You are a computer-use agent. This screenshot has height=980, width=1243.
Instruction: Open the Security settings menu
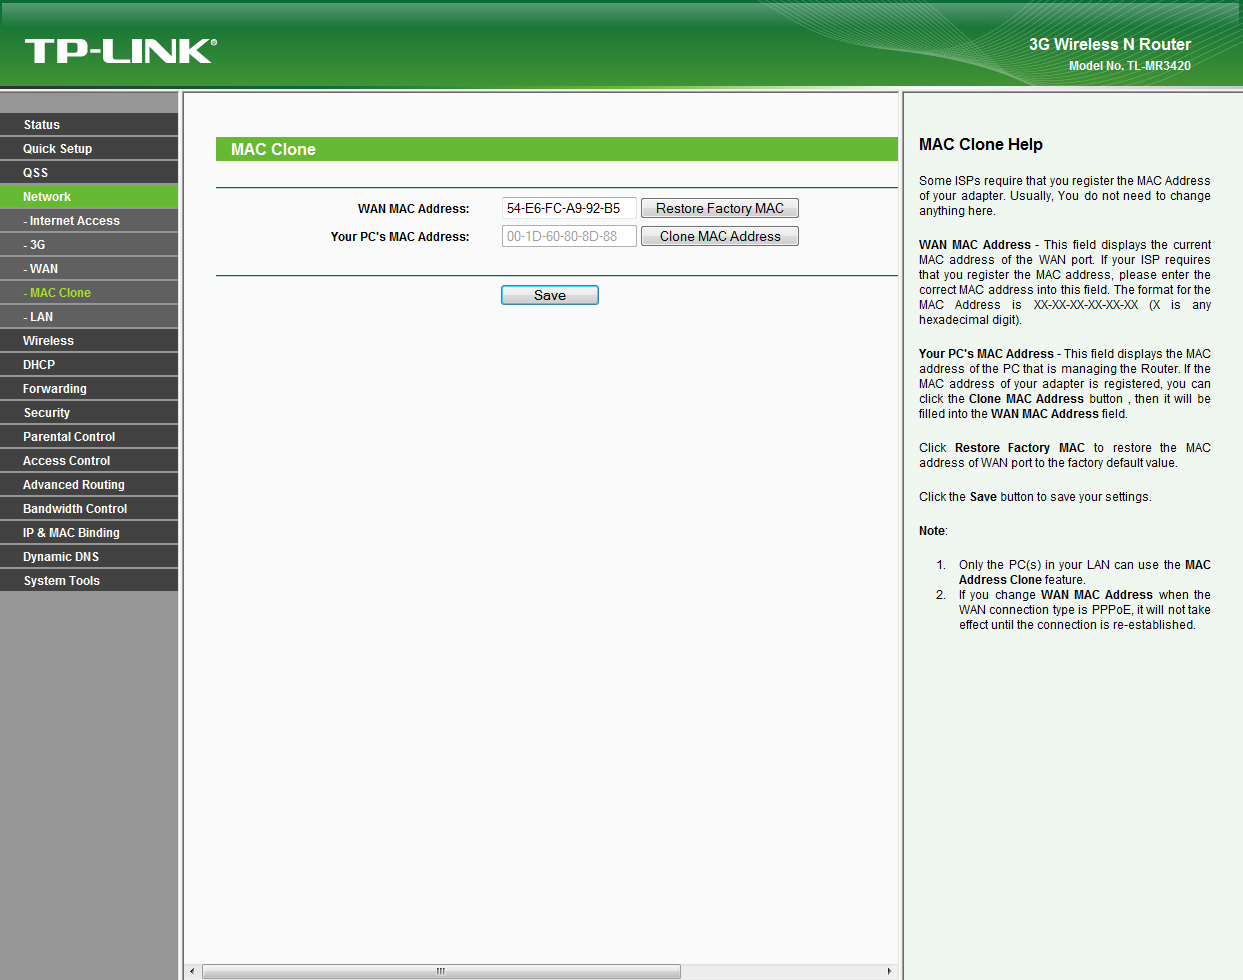[x=47, y=413]
